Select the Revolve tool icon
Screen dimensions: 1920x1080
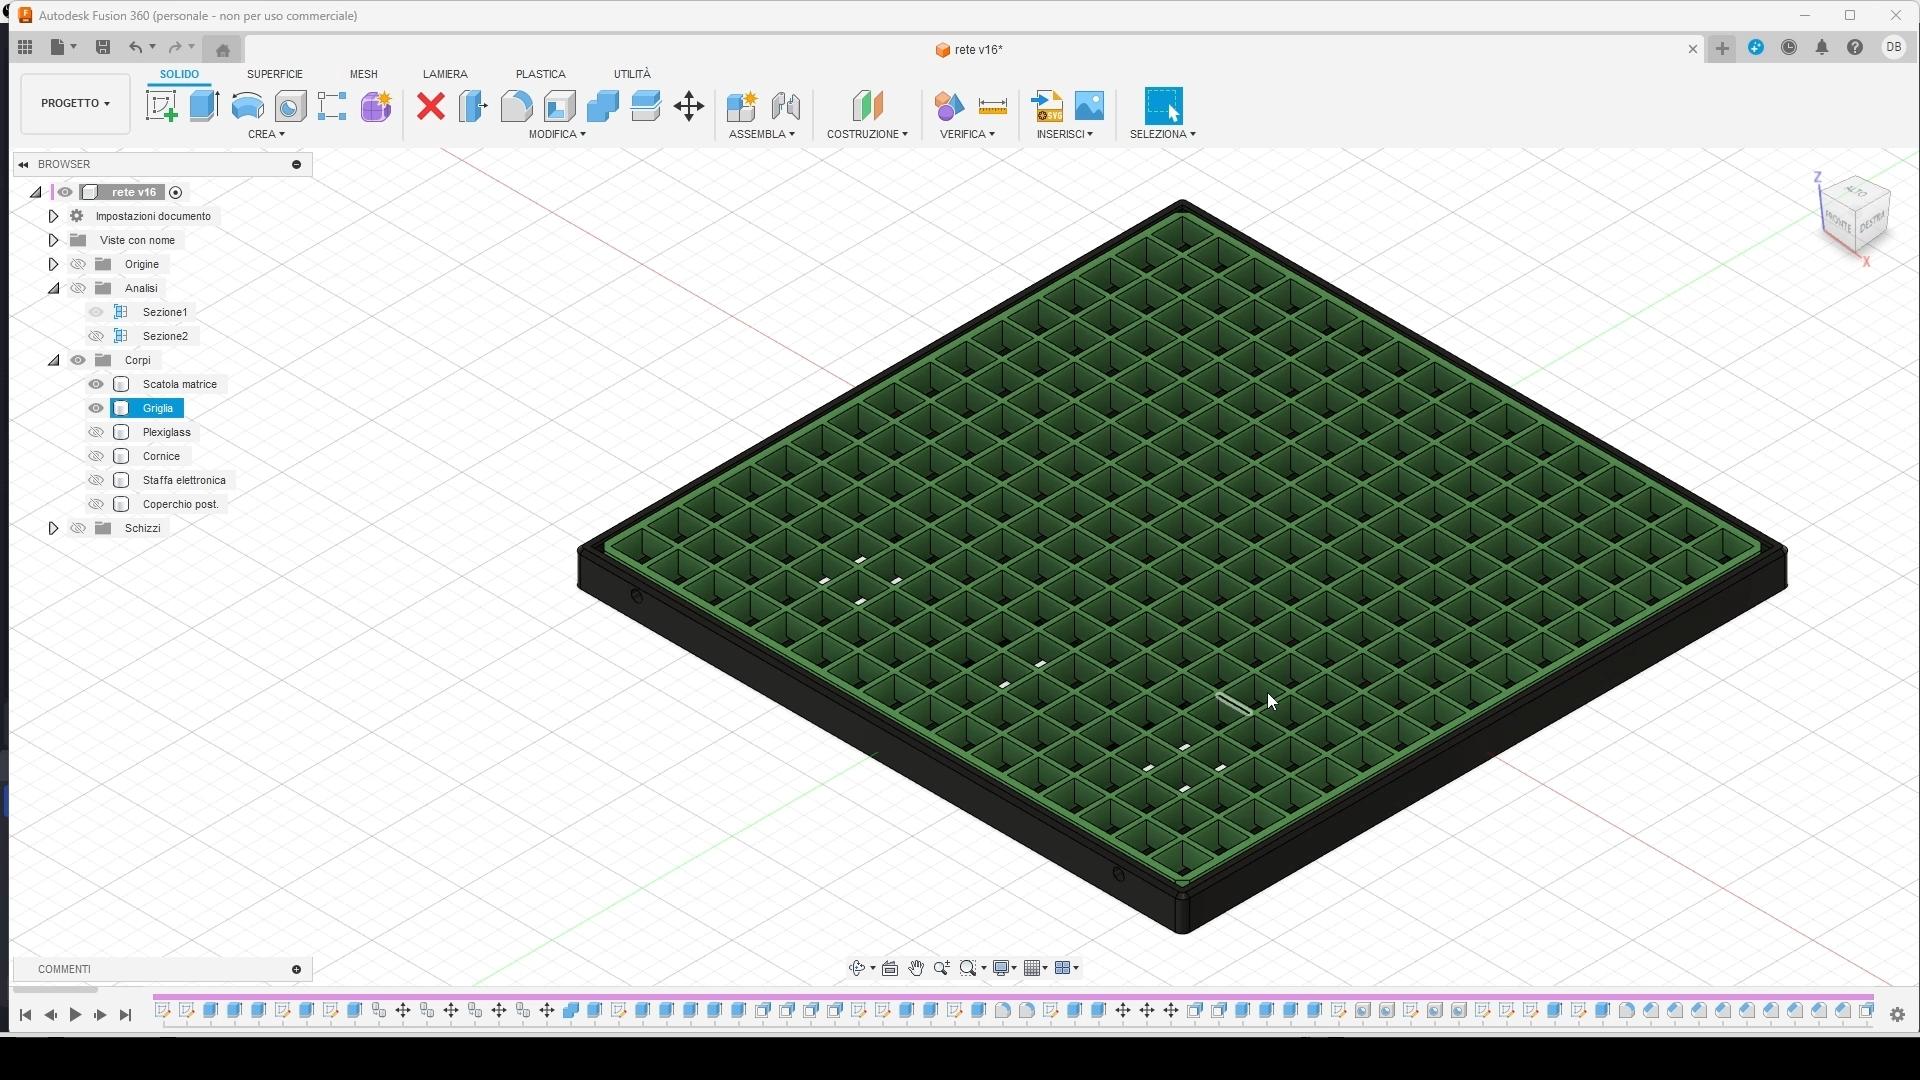[x=247, y=106]
